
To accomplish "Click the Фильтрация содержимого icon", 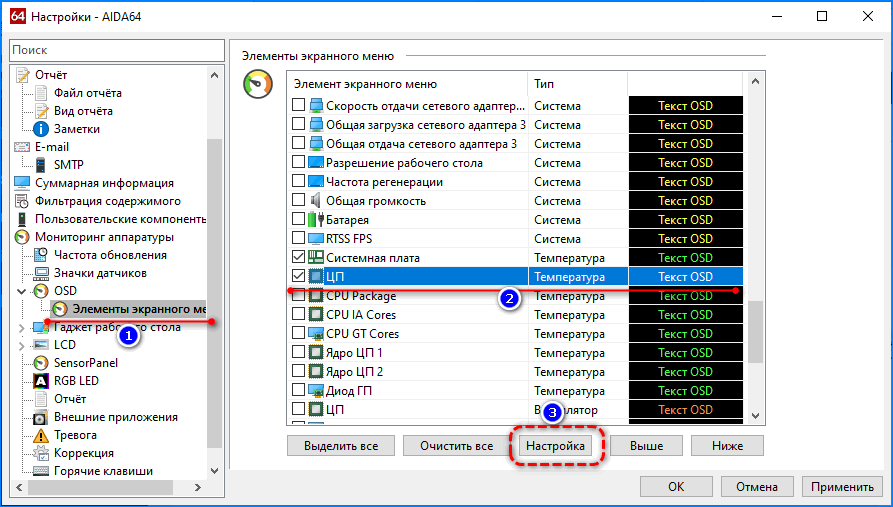I will pos(22,201).
